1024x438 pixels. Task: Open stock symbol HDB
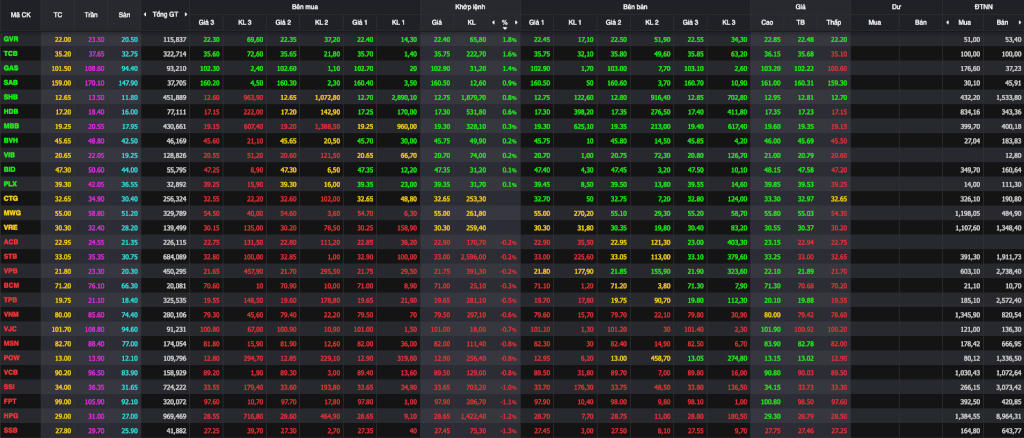click(10, 111)
